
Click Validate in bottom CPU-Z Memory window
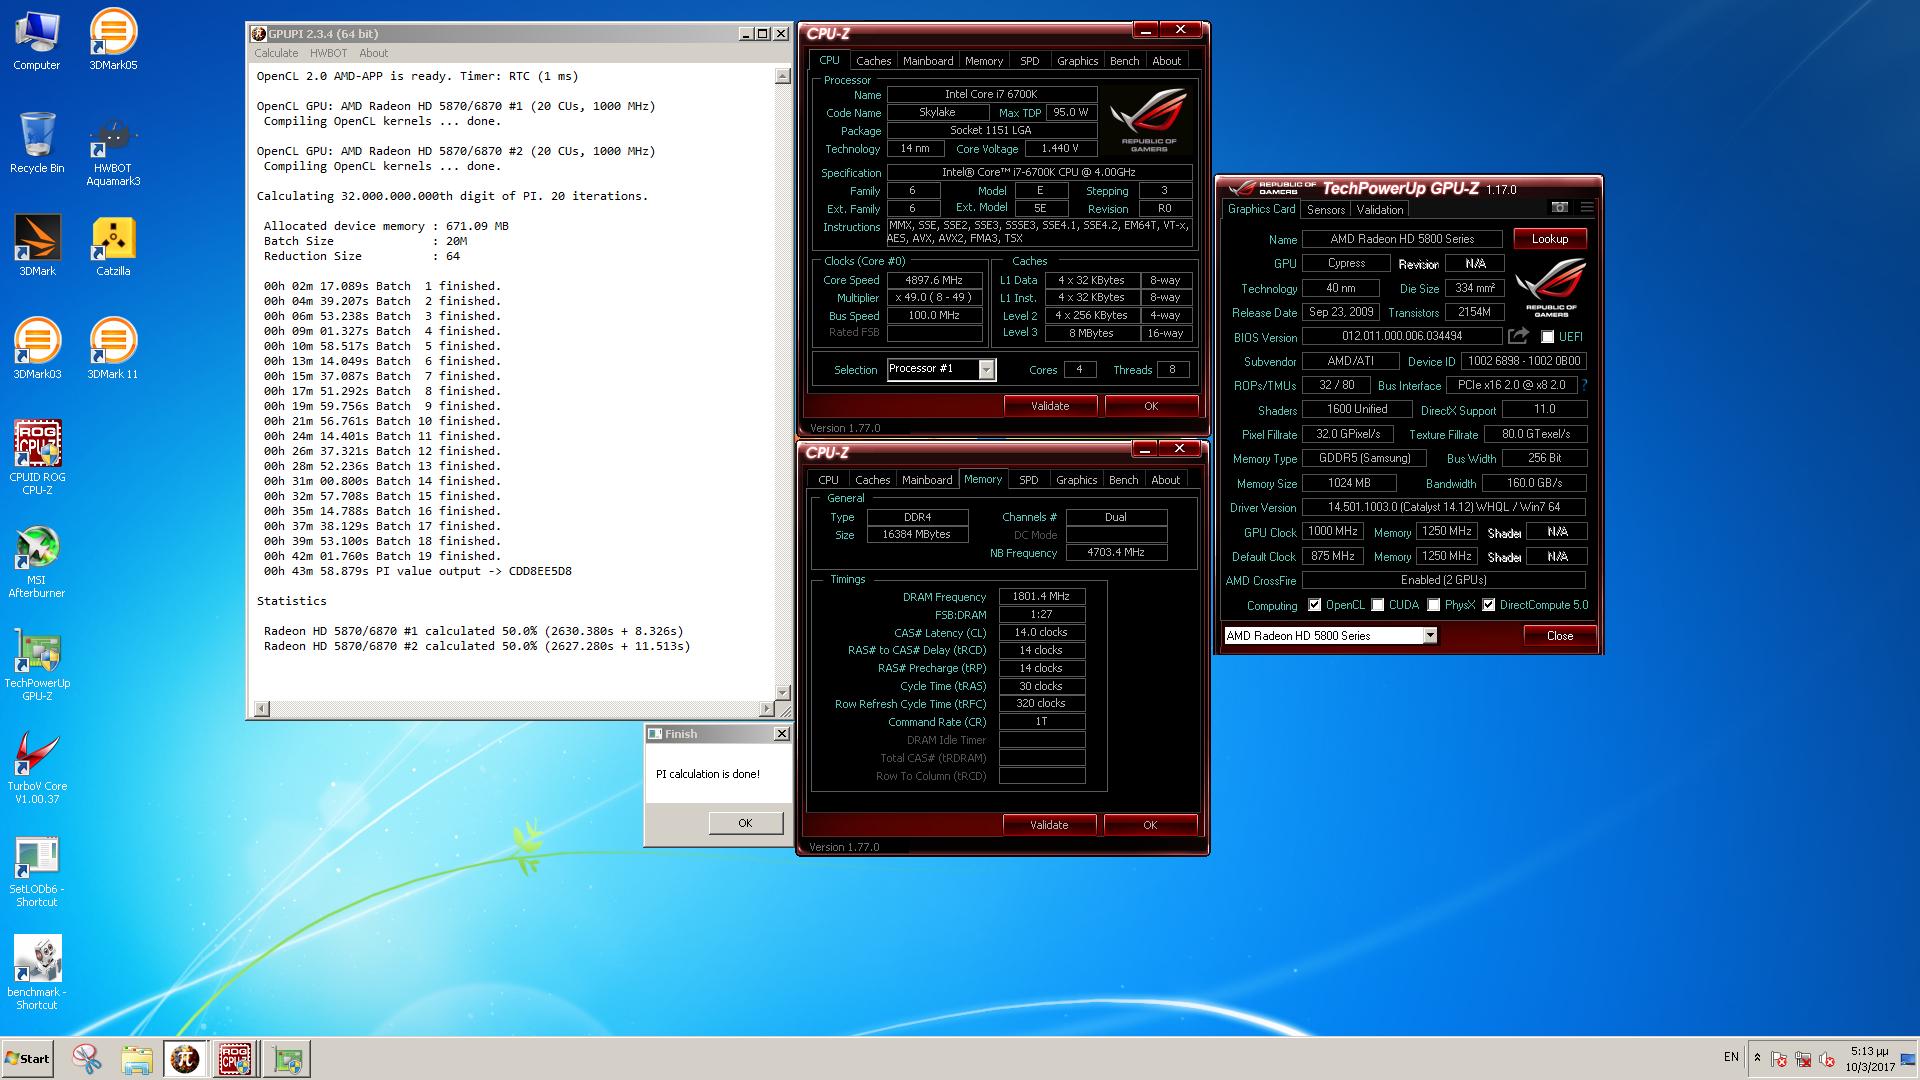point(1049,825)
